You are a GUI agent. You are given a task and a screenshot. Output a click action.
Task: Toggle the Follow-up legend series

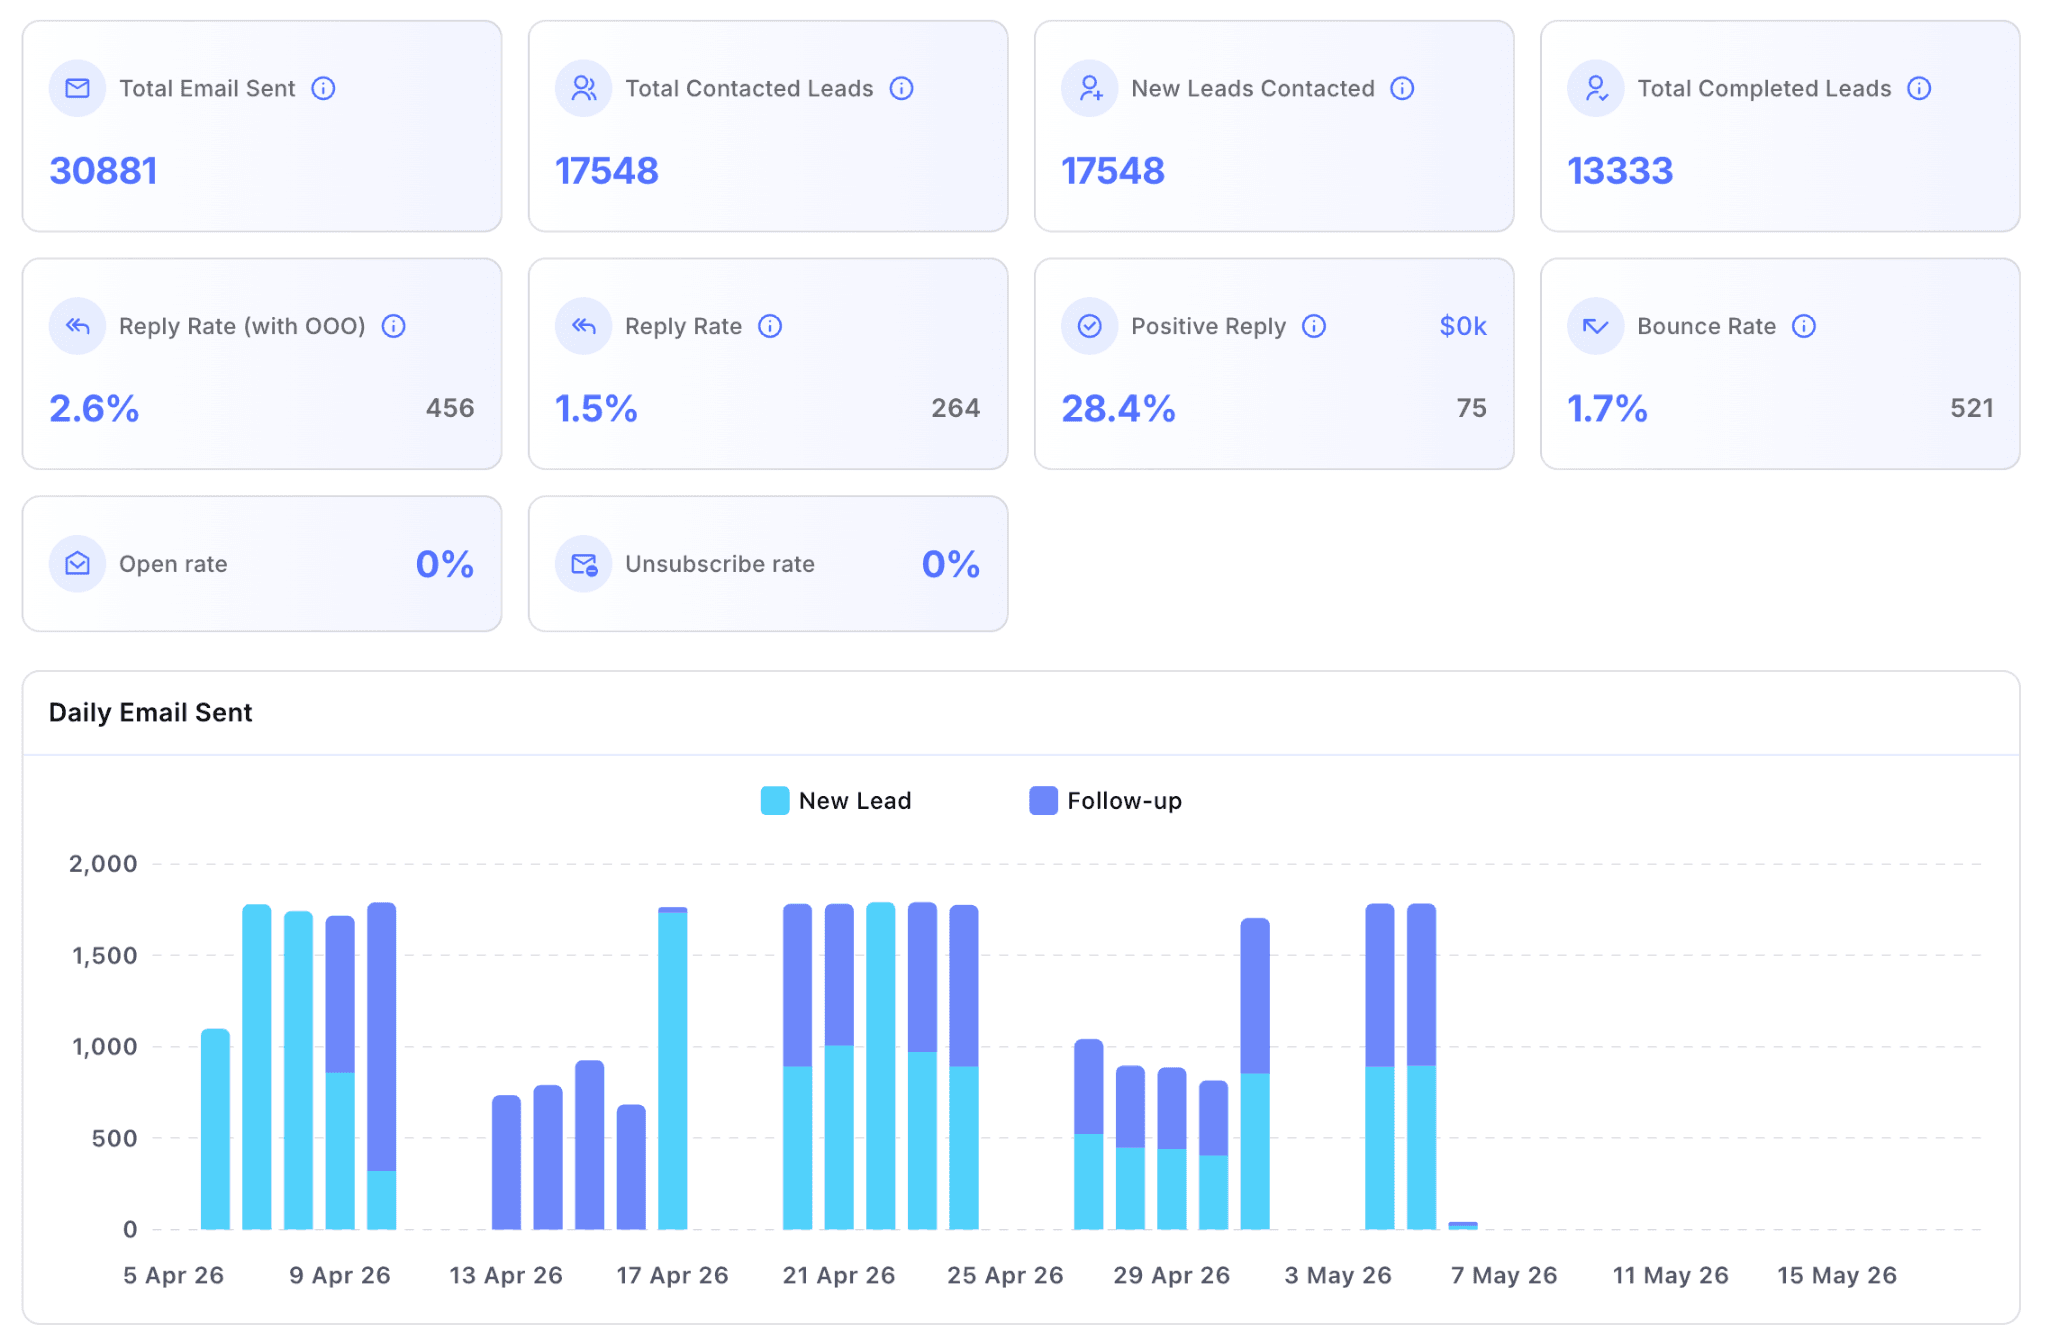tap(1105, 801)
